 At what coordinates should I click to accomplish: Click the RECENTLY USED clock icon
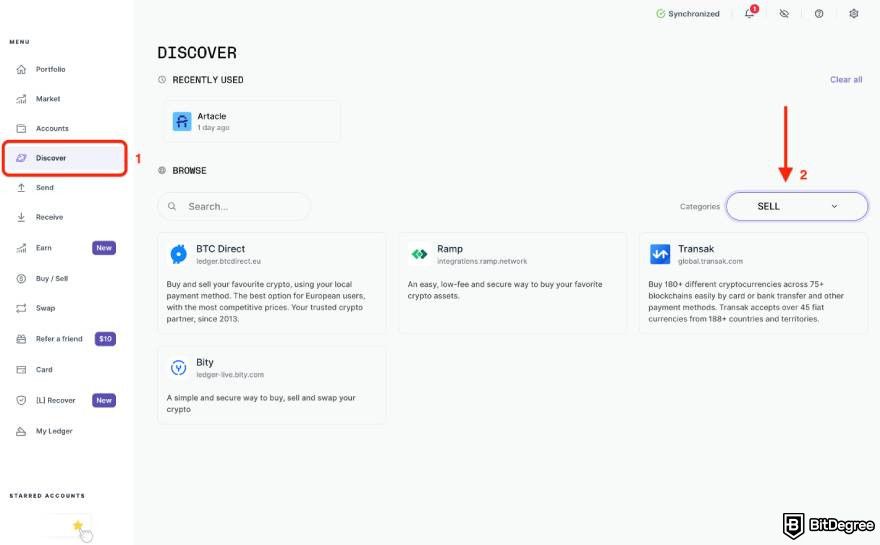point(162,80)
